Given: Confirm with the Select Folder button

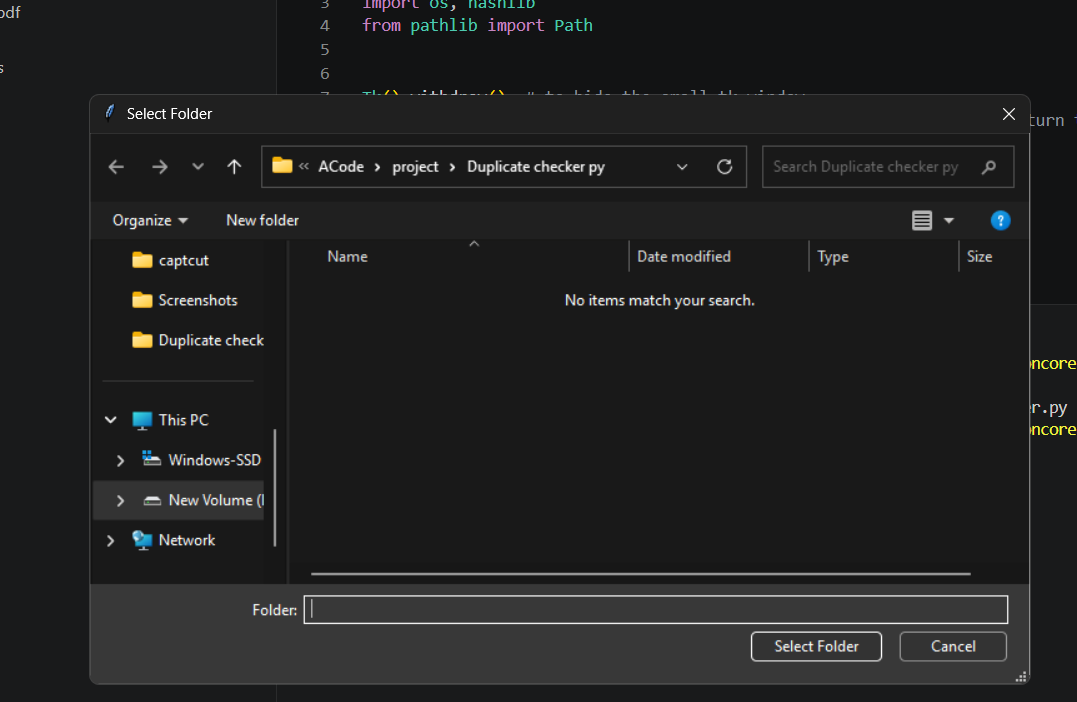Looking at the screenshot, I should [816, 646].
